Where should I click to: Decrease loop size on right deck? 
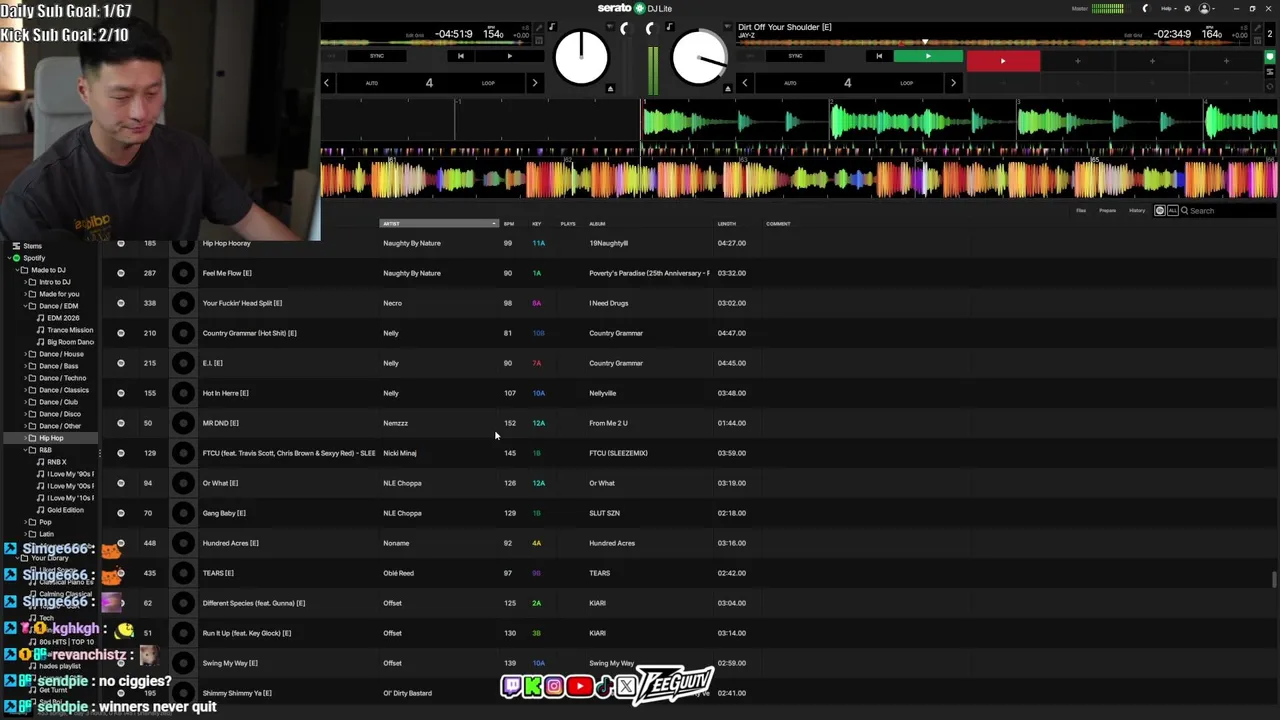(x=744, y=83)
